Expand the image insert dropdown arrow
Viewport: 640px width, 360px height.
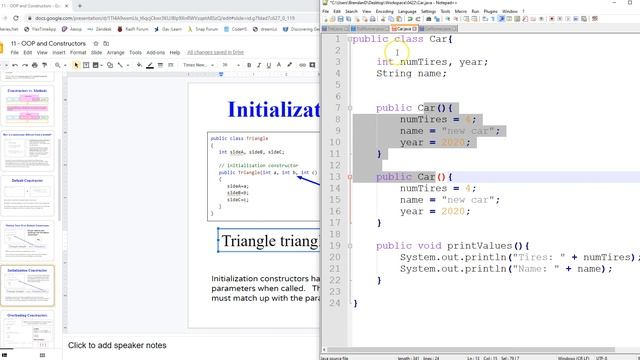pyautogui.click(x=101, y=65)
